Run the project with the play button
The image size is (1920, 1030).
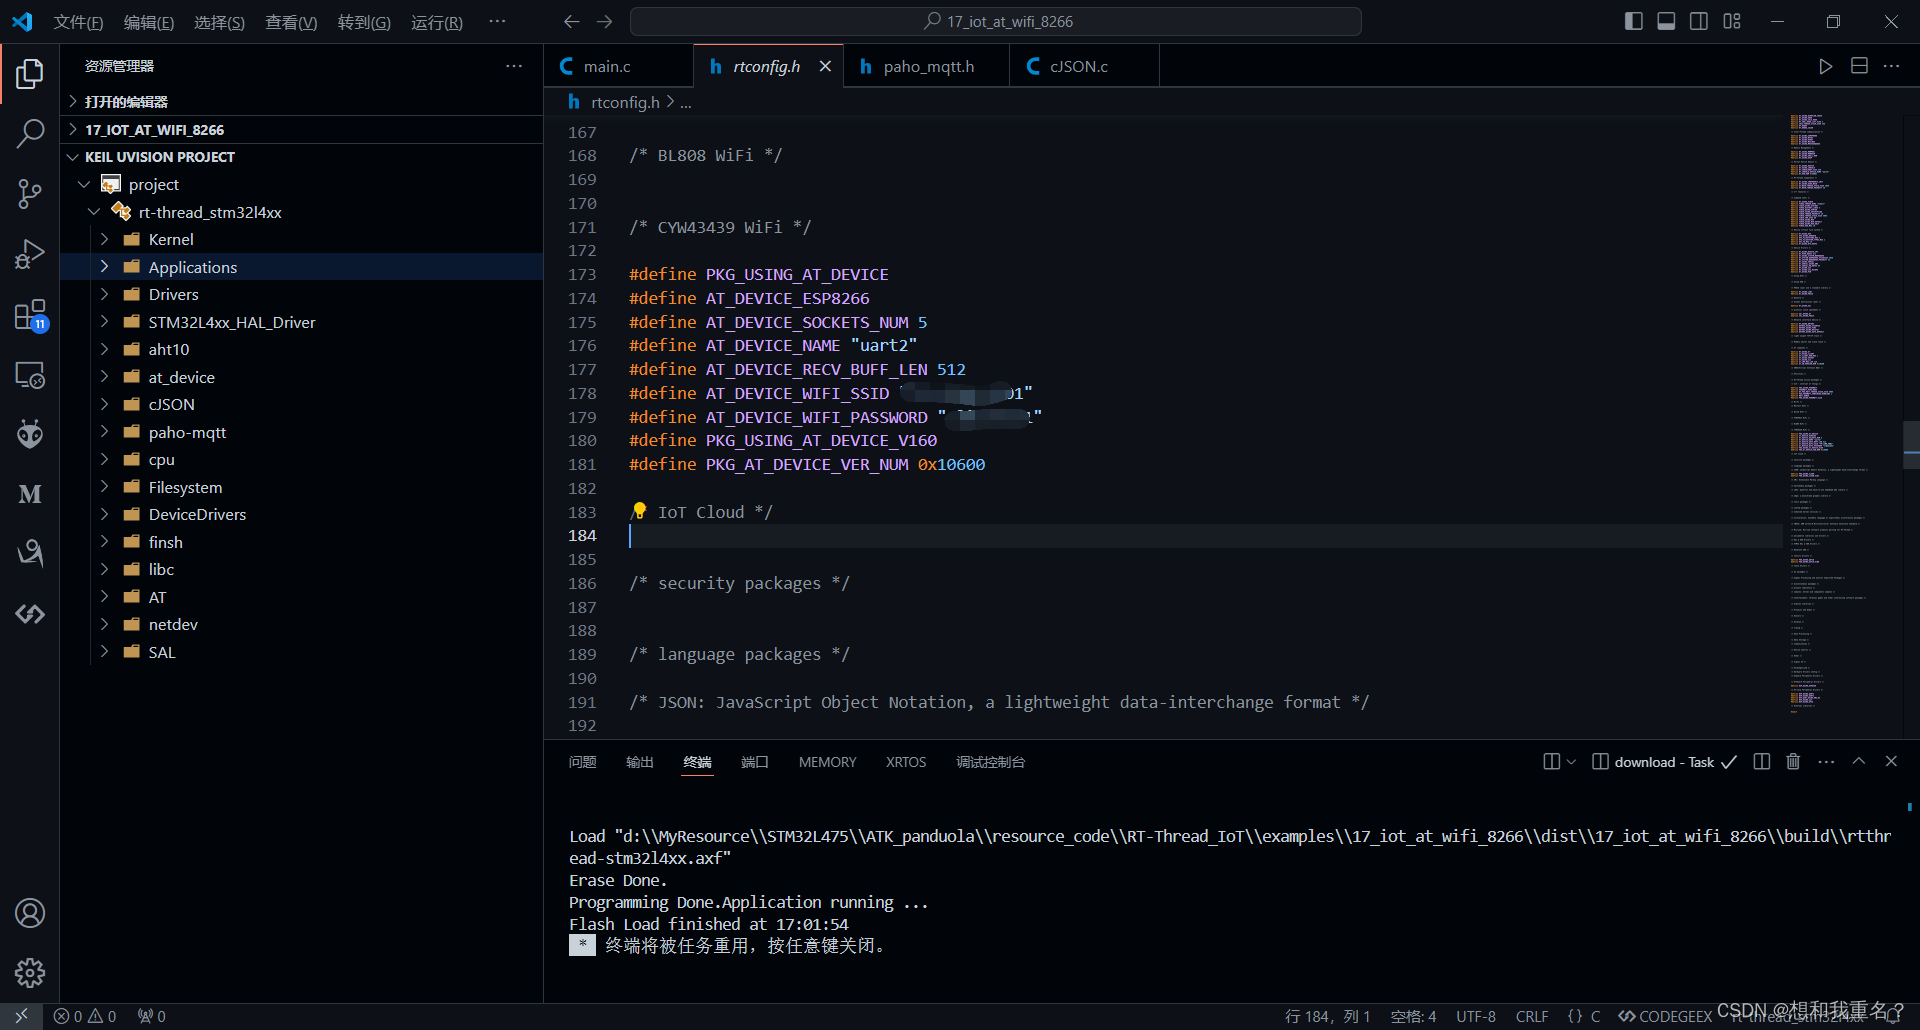(x=1826, y=65)
